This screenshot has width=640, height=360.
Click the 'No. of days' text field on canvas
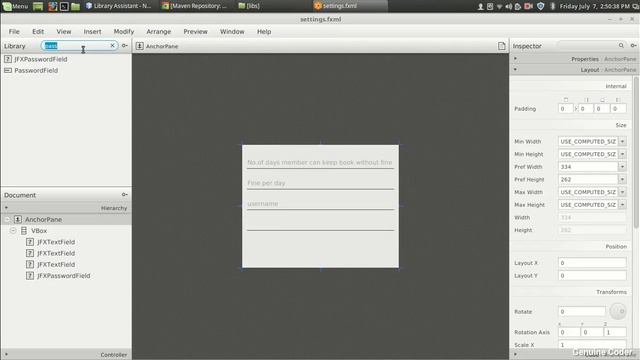click(x=320, y=162)
